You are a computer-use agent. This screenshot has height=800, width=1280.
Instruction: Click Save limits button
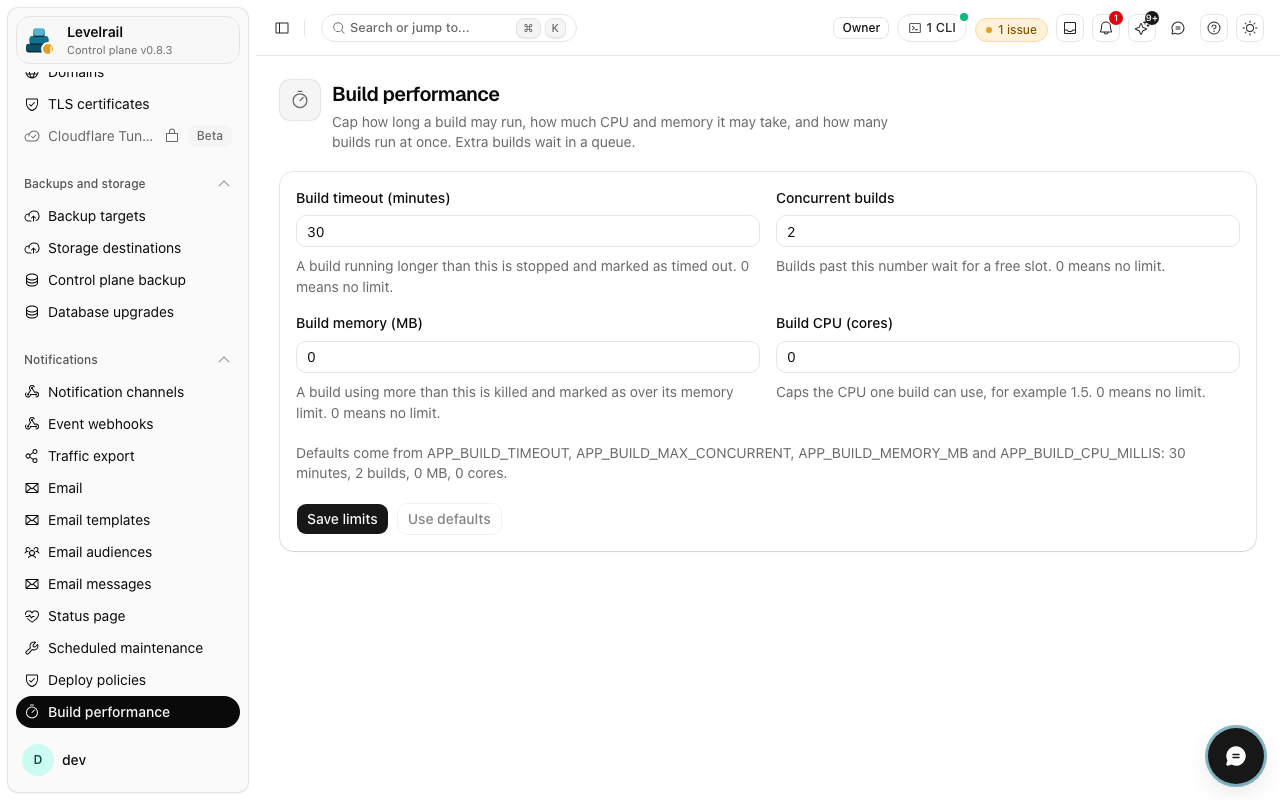pos(342,519)
